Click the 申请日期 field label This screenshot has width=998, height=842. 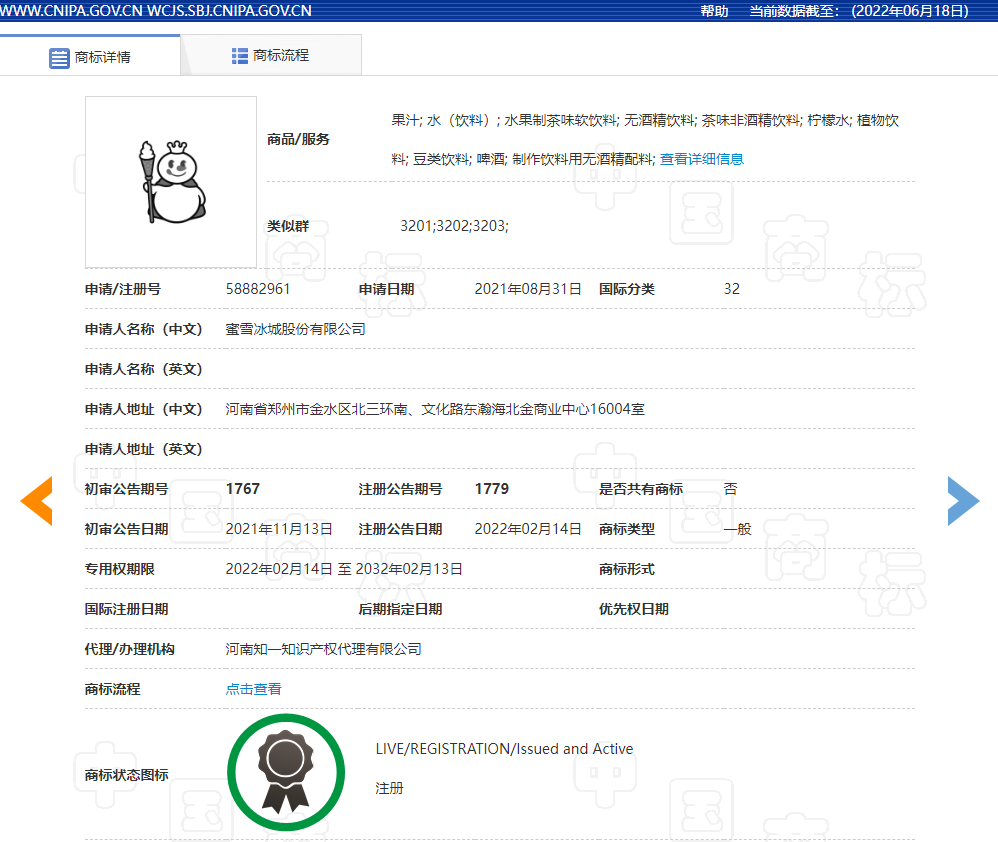pyautogui.click(x=386, y=289)
